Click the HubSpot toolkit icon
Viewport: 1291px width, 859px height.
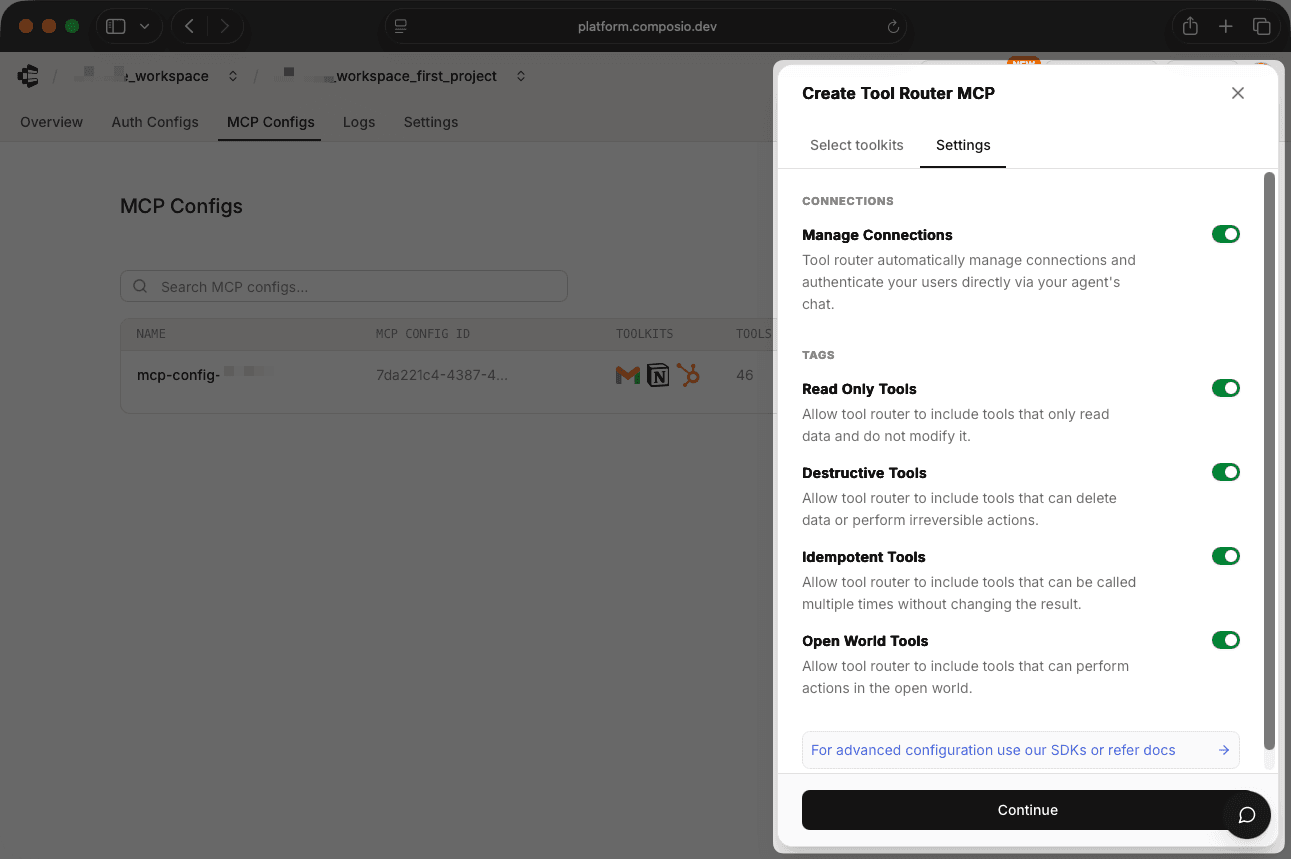689,375
